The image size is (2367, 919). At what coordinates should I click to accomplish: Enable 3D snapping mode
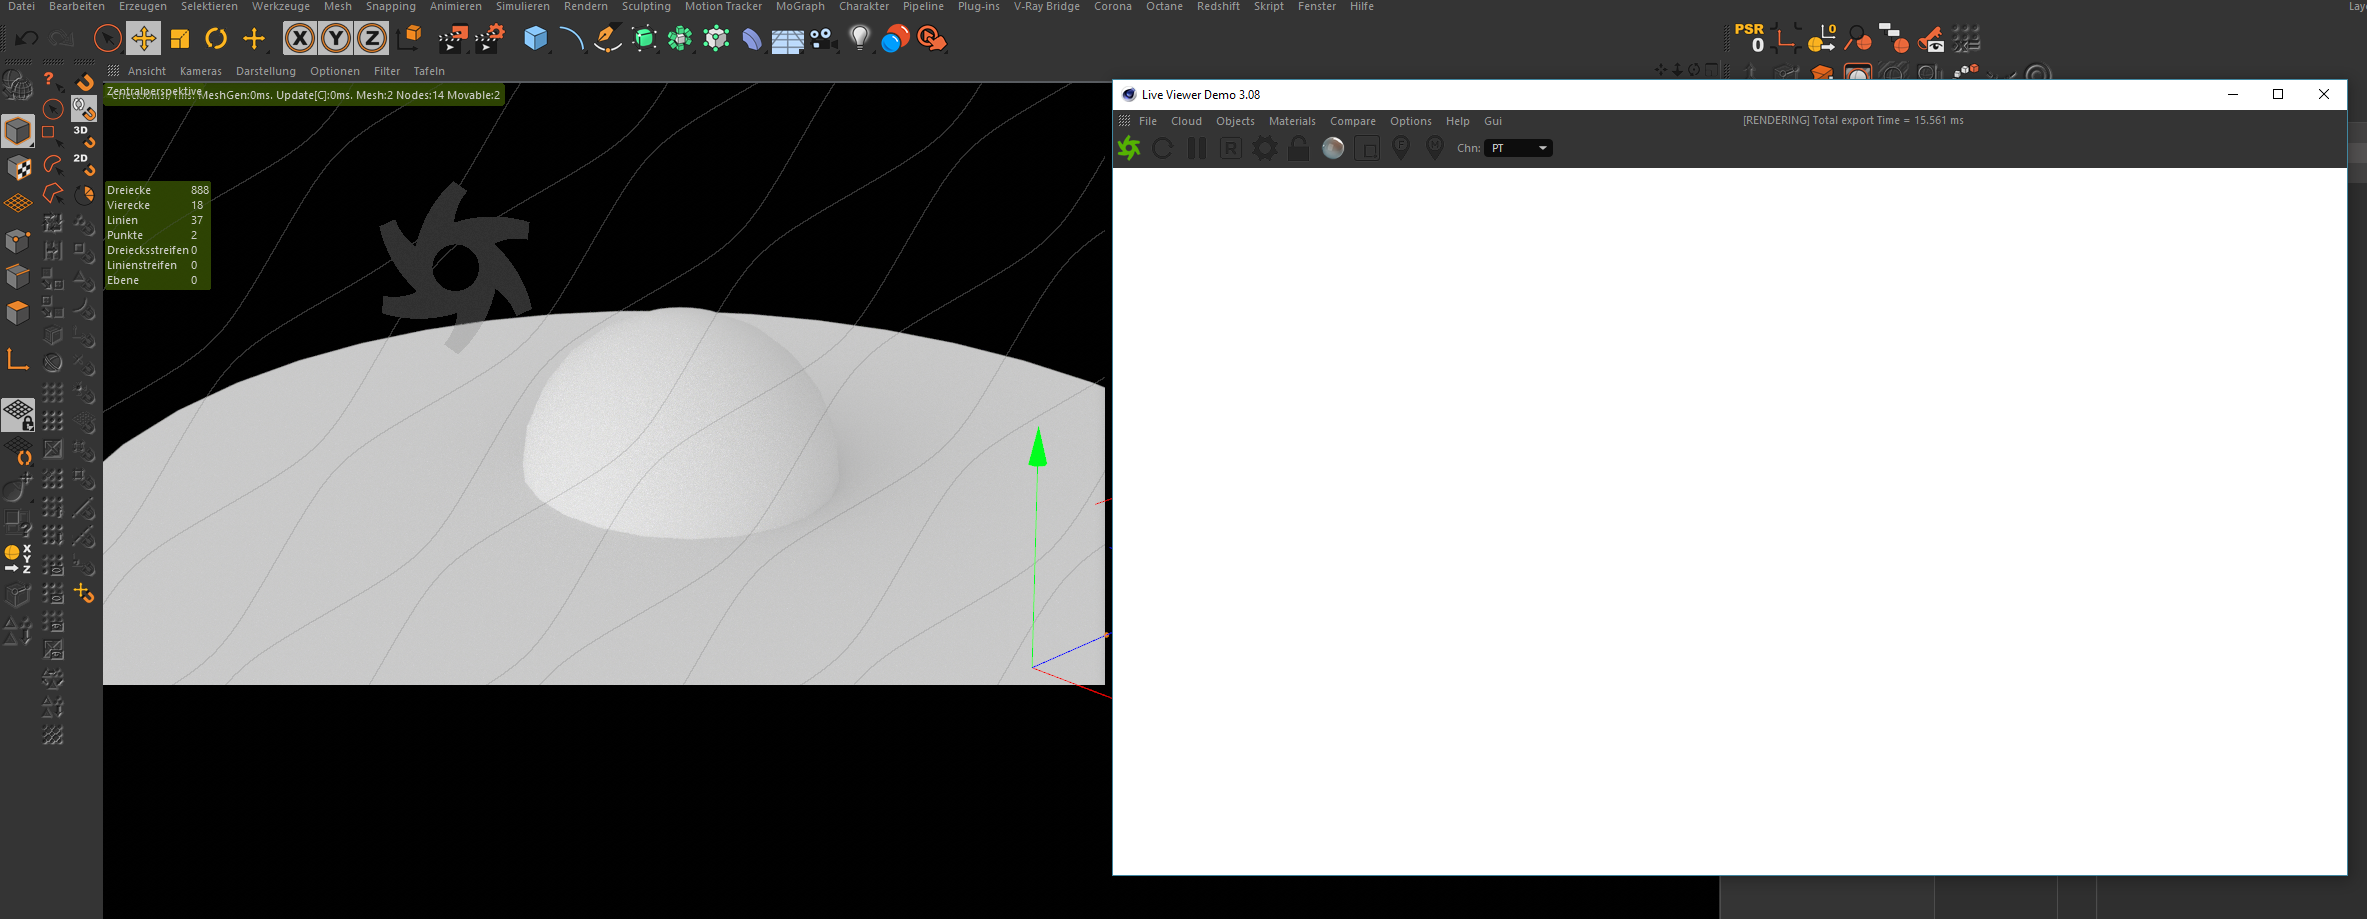point(84,136)
